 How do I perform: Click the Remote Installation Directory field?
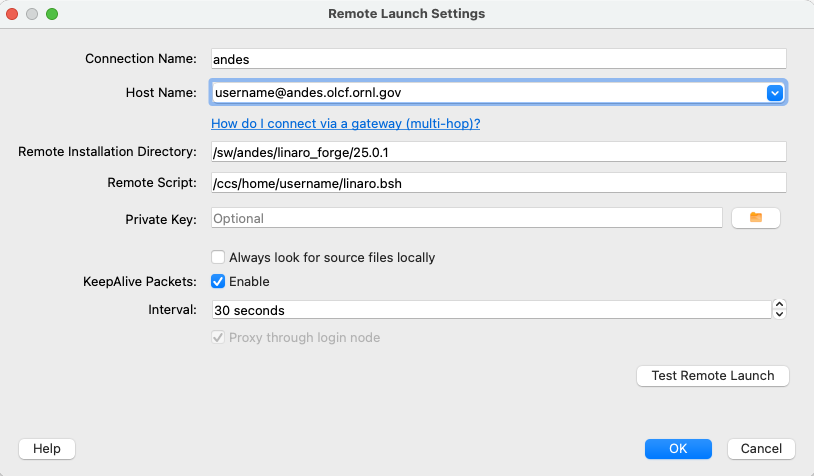[498, 151]
